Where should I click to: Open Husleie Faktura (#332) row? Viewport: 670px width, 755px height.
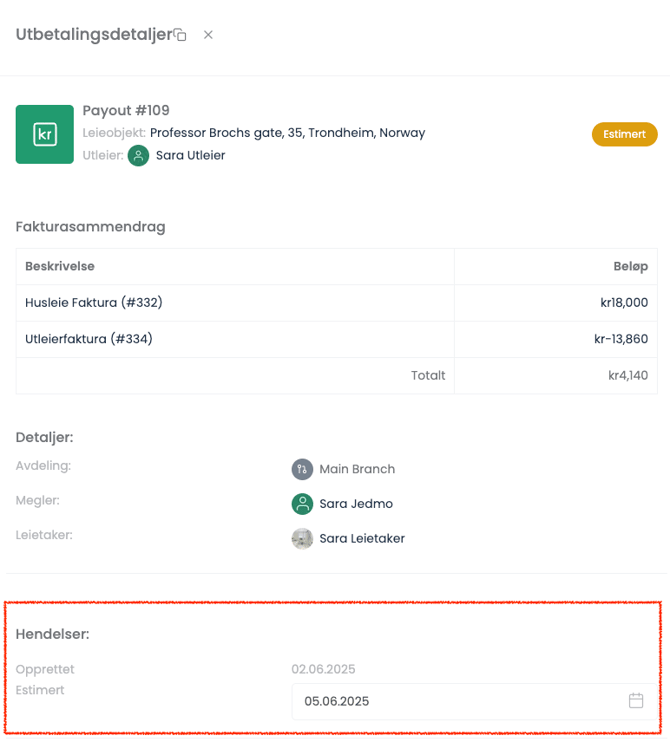coord(94,303)
